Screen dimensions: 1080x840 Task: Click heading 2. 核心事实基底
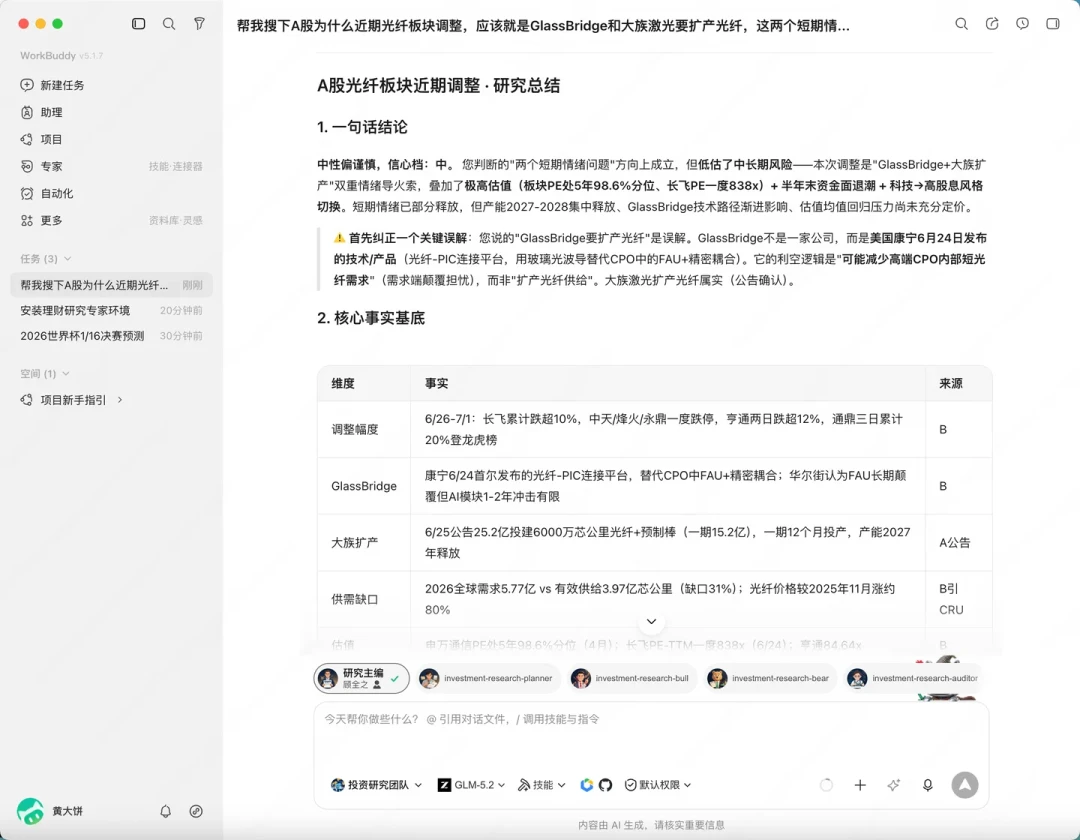pos(371,318)
